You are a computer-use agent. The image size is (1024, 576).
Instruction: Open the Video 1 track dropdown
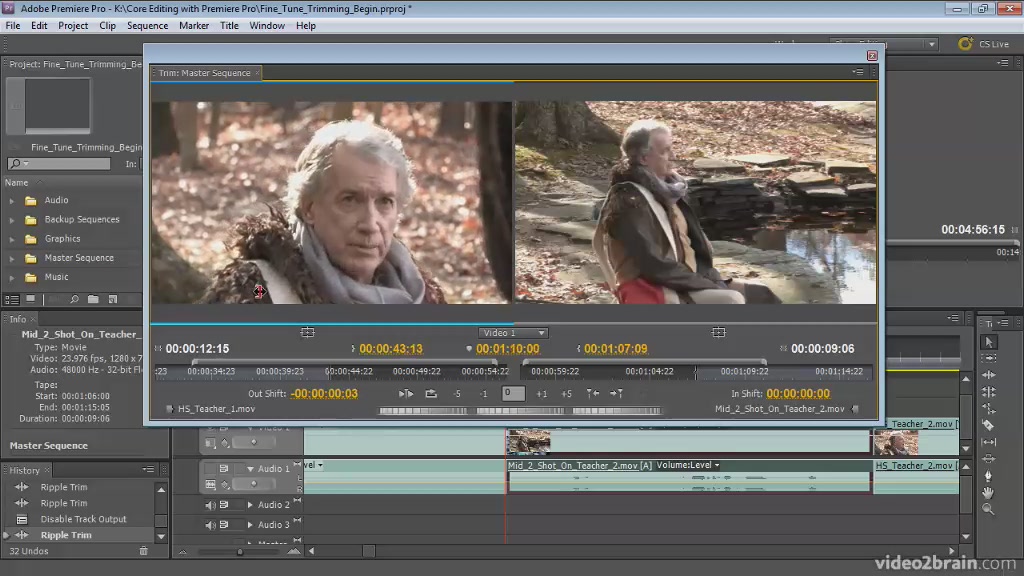point(513,333)
